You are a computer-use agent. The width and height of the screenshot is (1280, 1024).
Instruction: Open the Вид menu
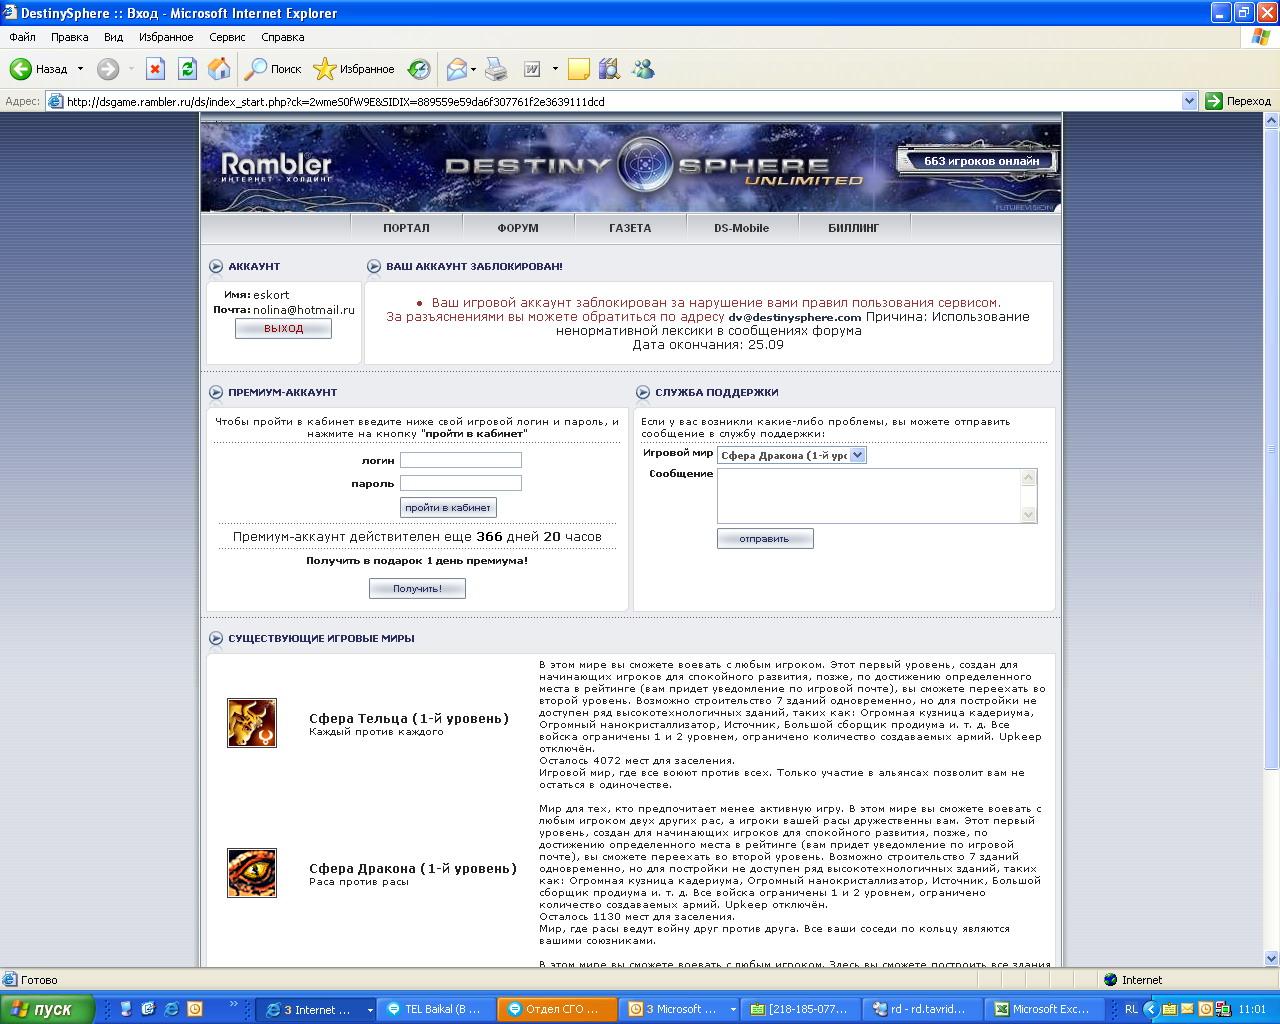pos(113,37)
